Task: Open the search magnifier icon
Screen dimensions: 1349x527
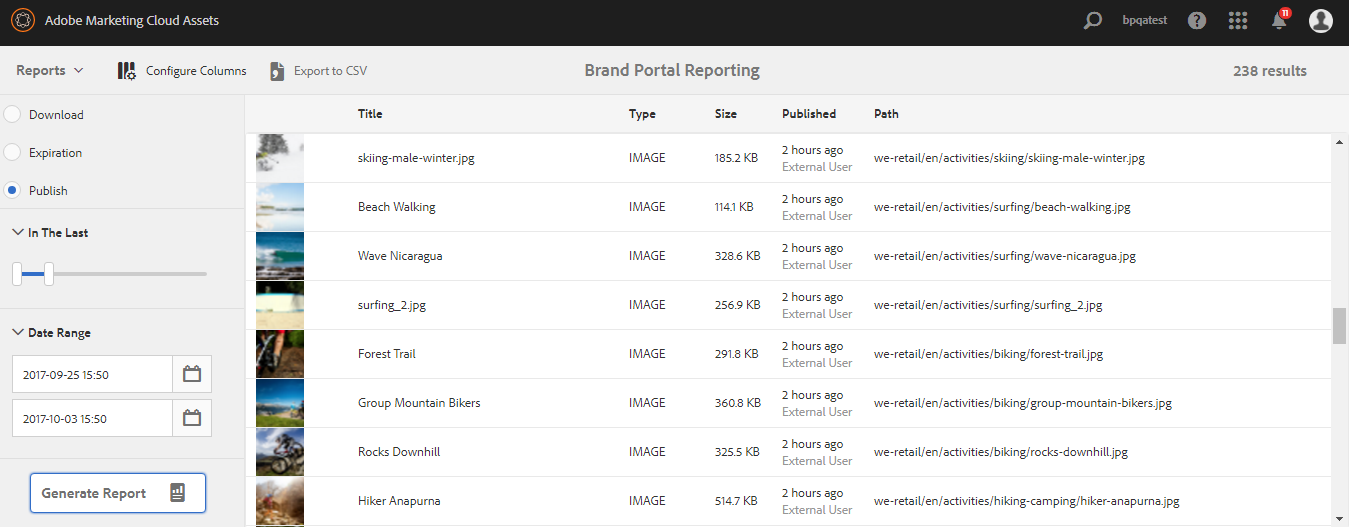Action: click(1093, 21)
